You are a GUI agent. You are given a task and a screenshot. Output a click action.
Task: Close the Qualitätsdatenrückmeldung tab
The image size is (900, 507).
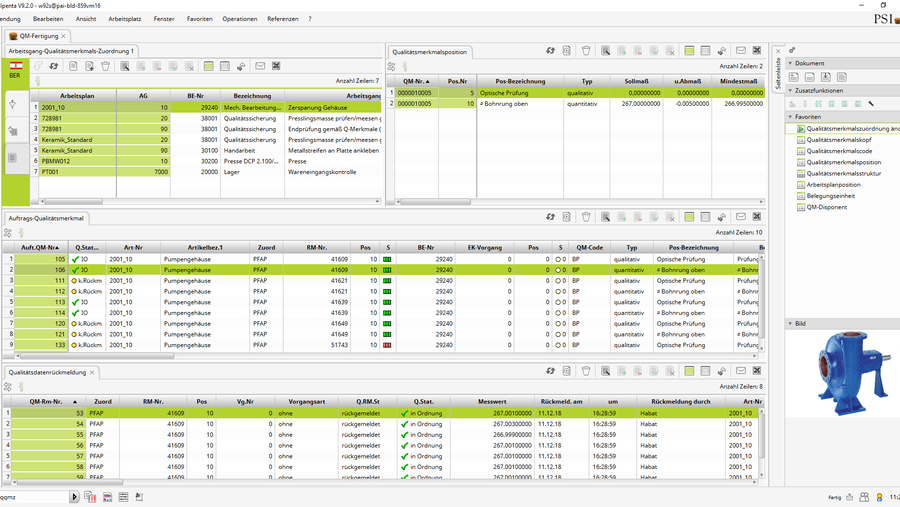(x=93, y=372)
